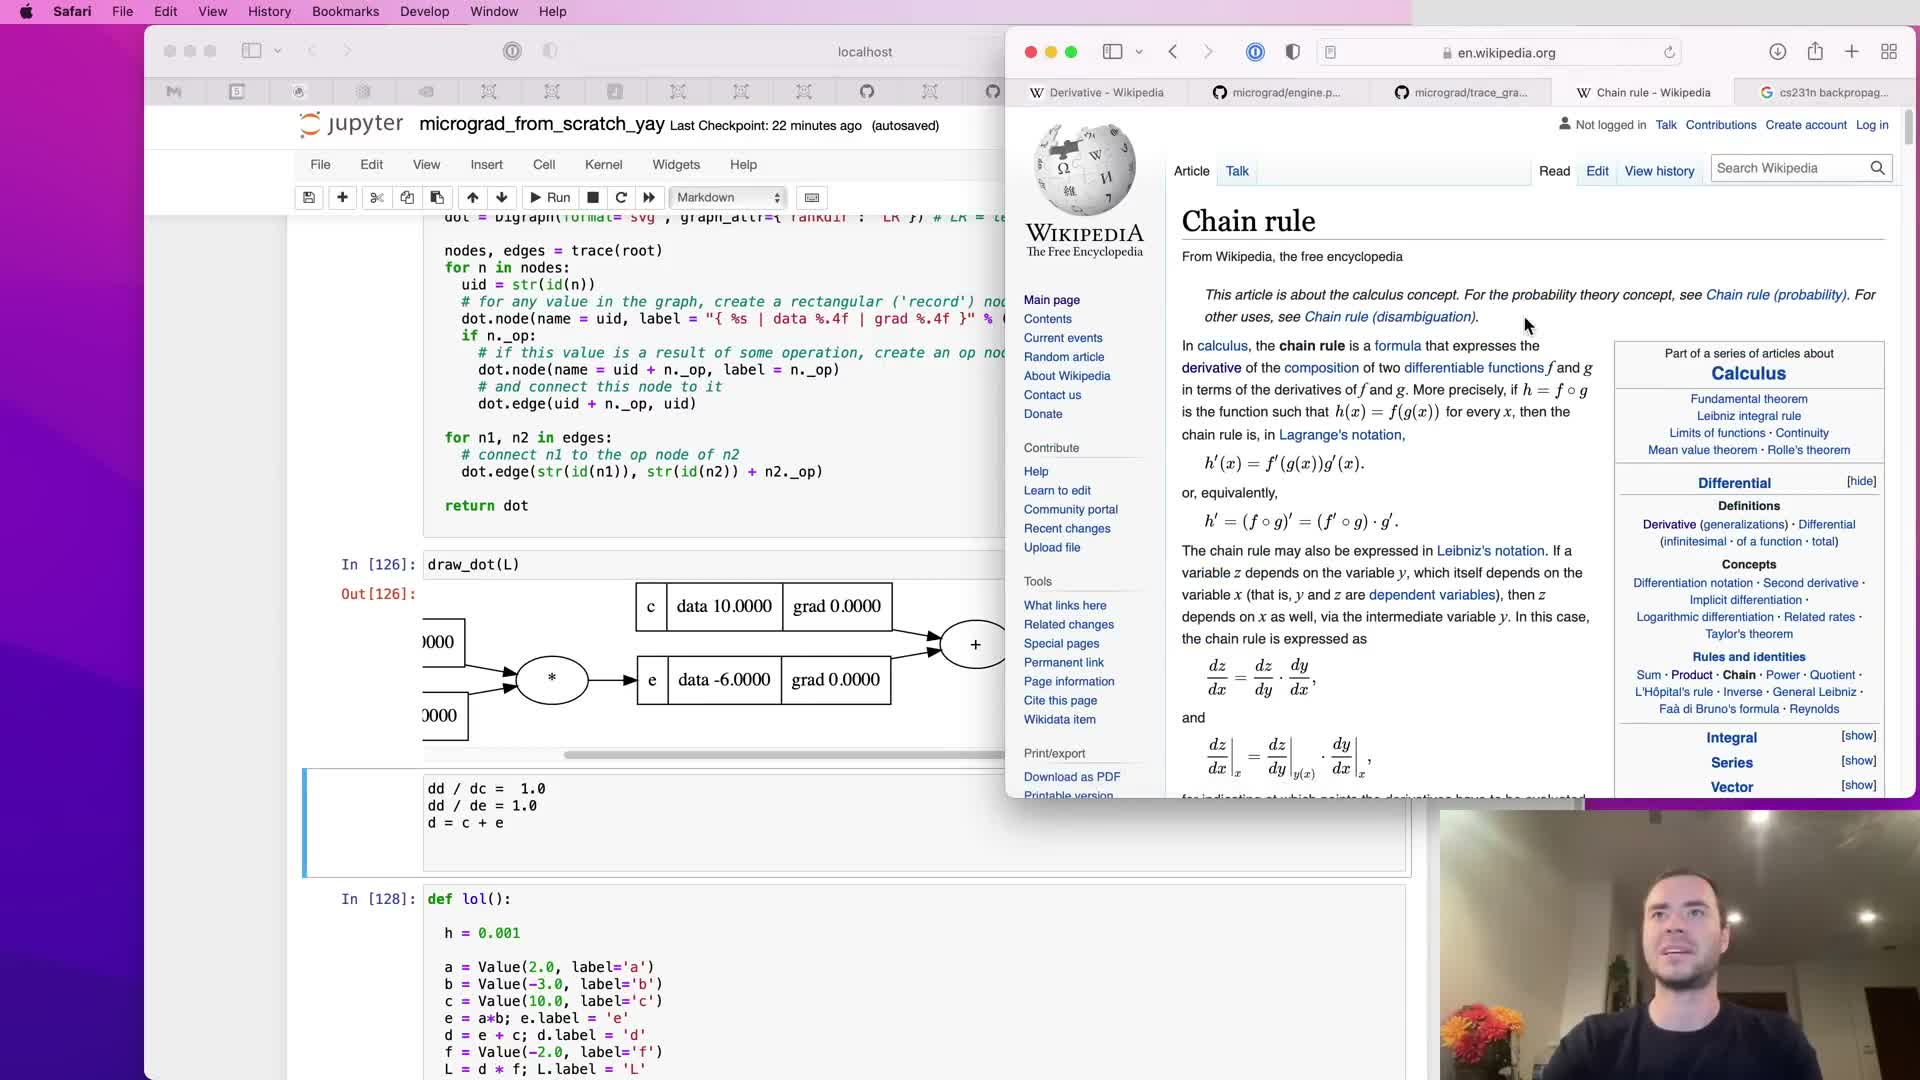
Task: Move selected cell up arrow
Action: 472,198
